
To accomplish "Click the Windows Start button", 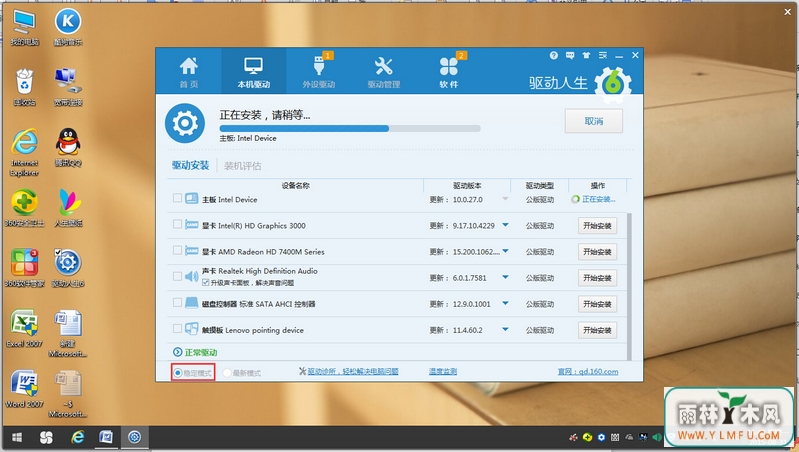I will [x=17, y=437].
